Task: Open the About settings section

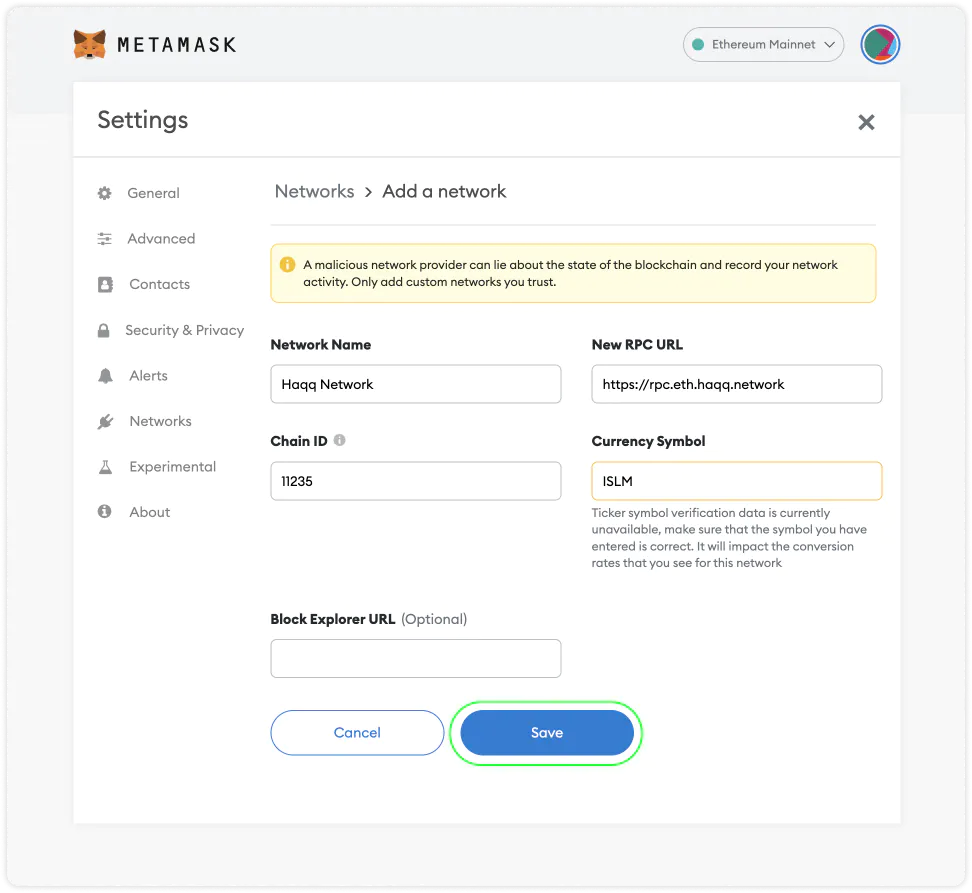Action: click(149, 512)
